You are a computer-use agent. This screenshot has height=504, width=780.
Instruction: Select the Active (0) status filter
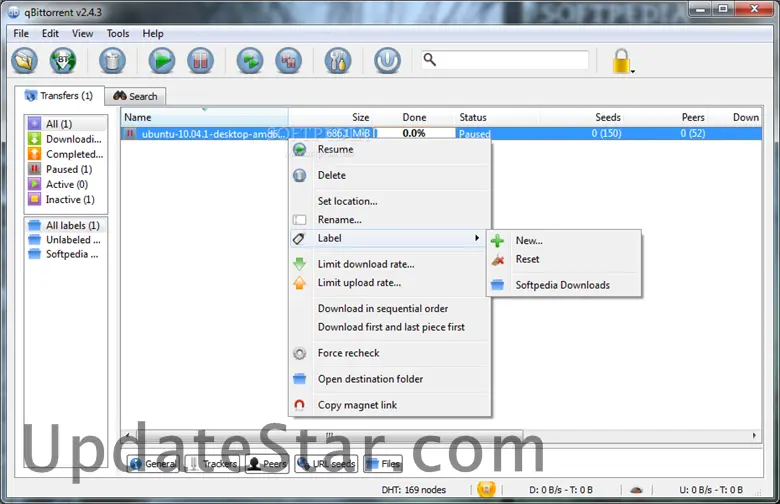66,184
